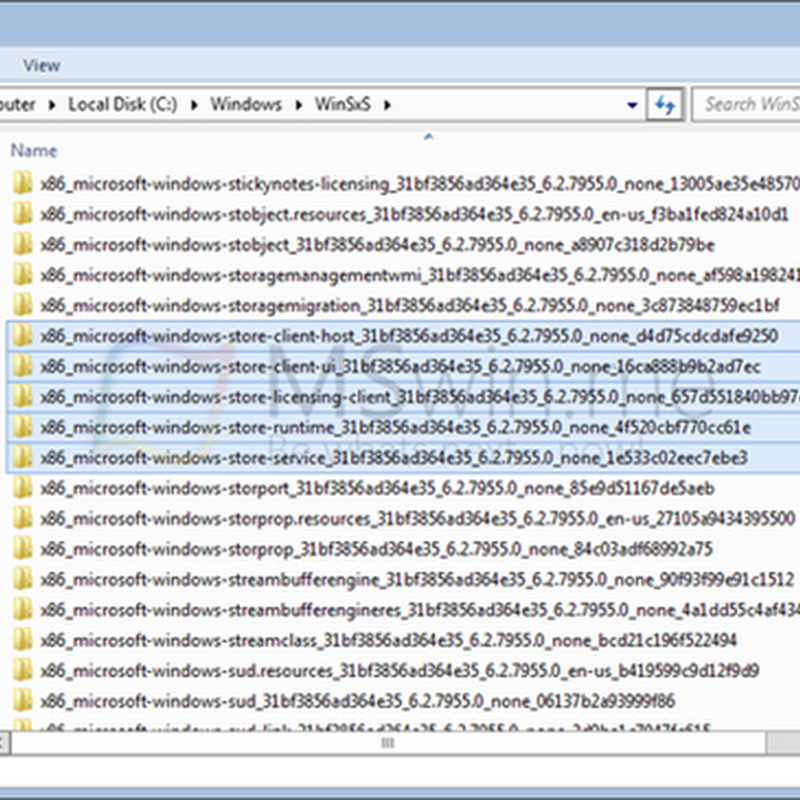
Task: Sort by the Name column header
Action: pos(34,151)
